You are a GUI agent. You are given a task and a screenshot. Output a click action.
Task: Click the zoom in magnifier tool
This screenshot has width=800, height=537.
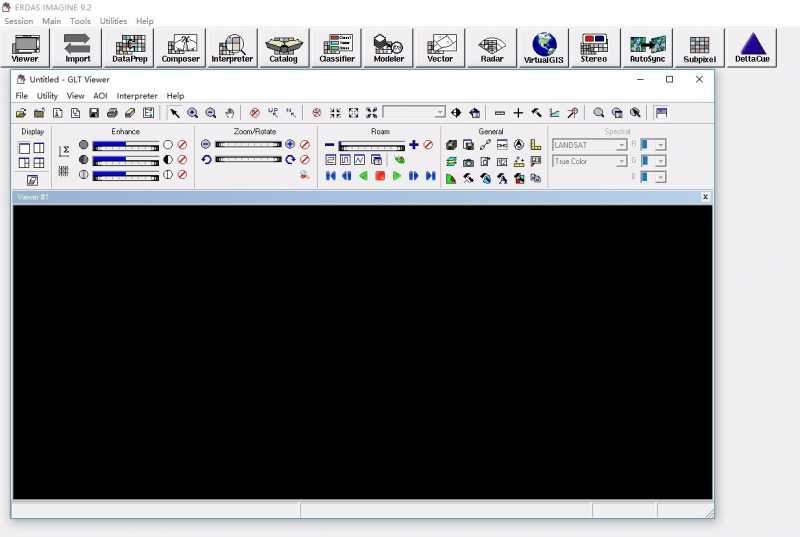pyautogui.click(x=192, y=113)
